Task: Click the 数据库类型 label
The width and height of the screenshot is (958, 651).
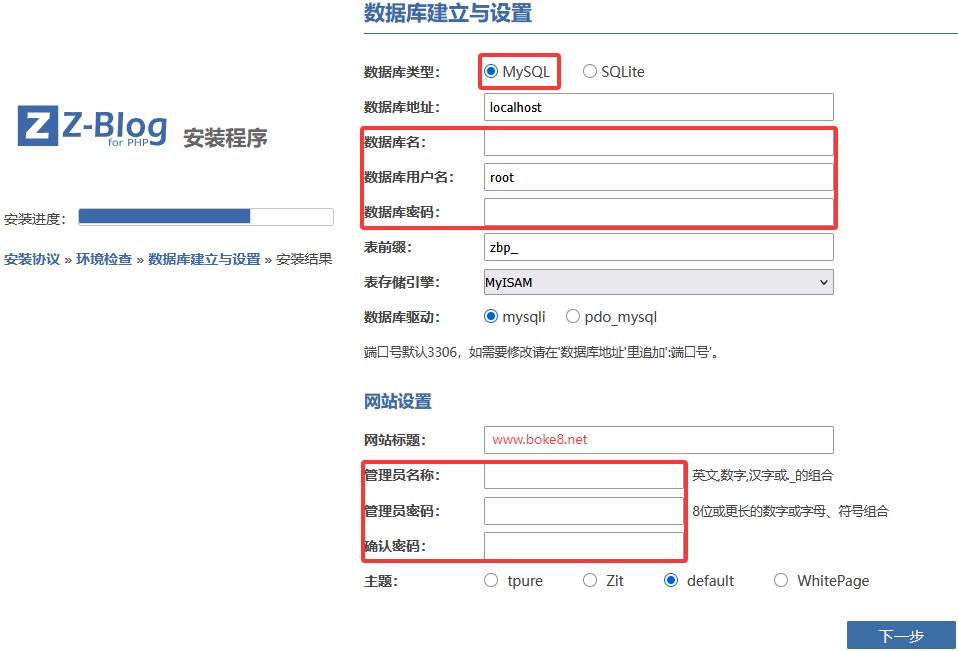Action: click(401, 72)
